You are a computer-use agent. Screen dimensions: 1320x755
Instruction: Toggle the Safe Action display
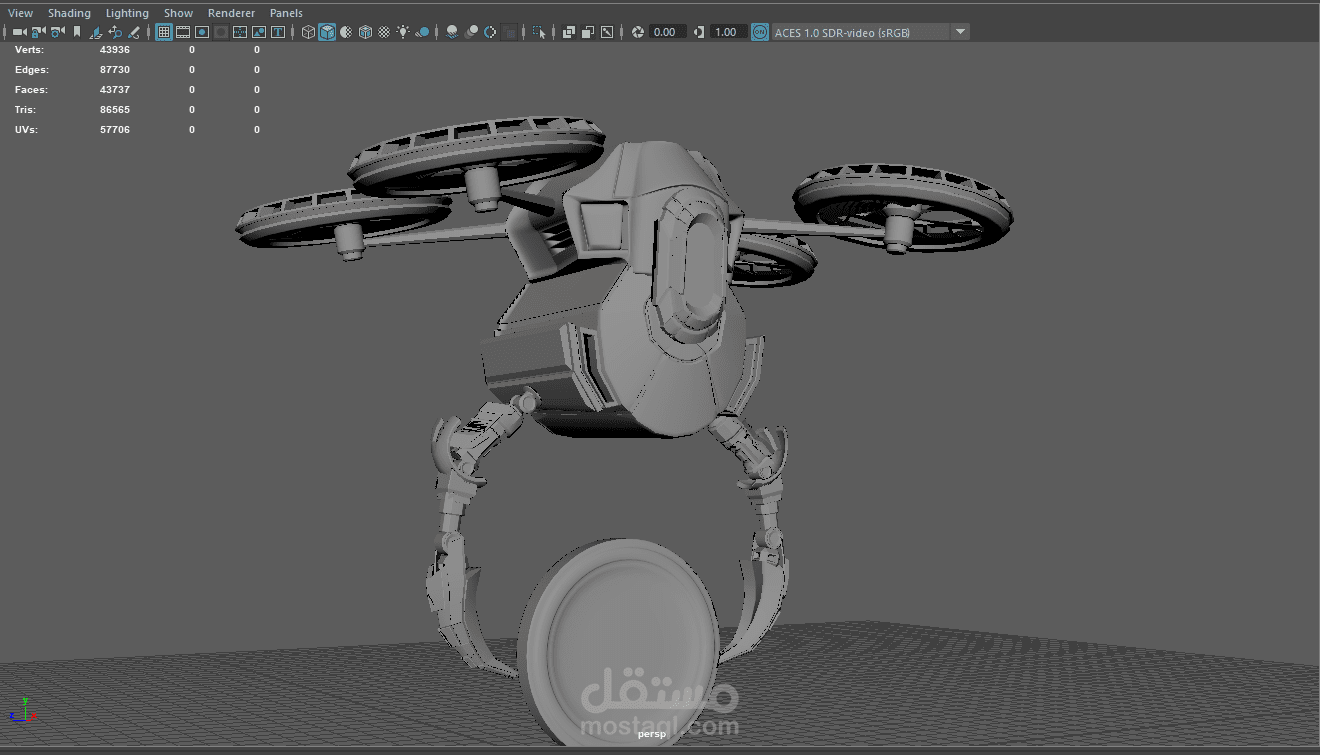coord(259,32)
